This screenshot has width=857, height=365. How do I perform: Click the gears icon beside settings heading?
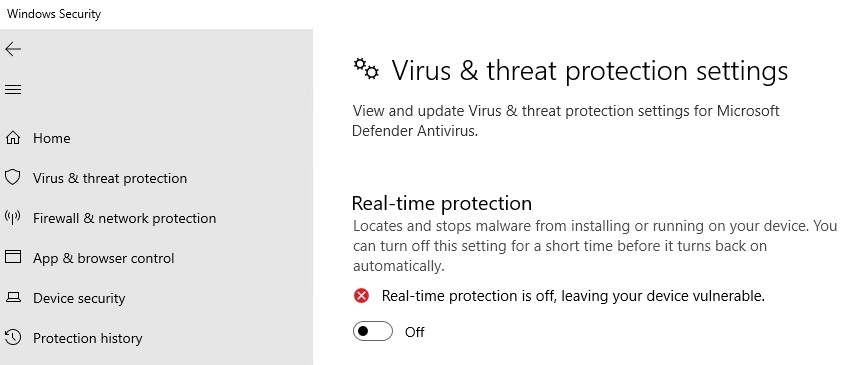[x=366, y=69]
